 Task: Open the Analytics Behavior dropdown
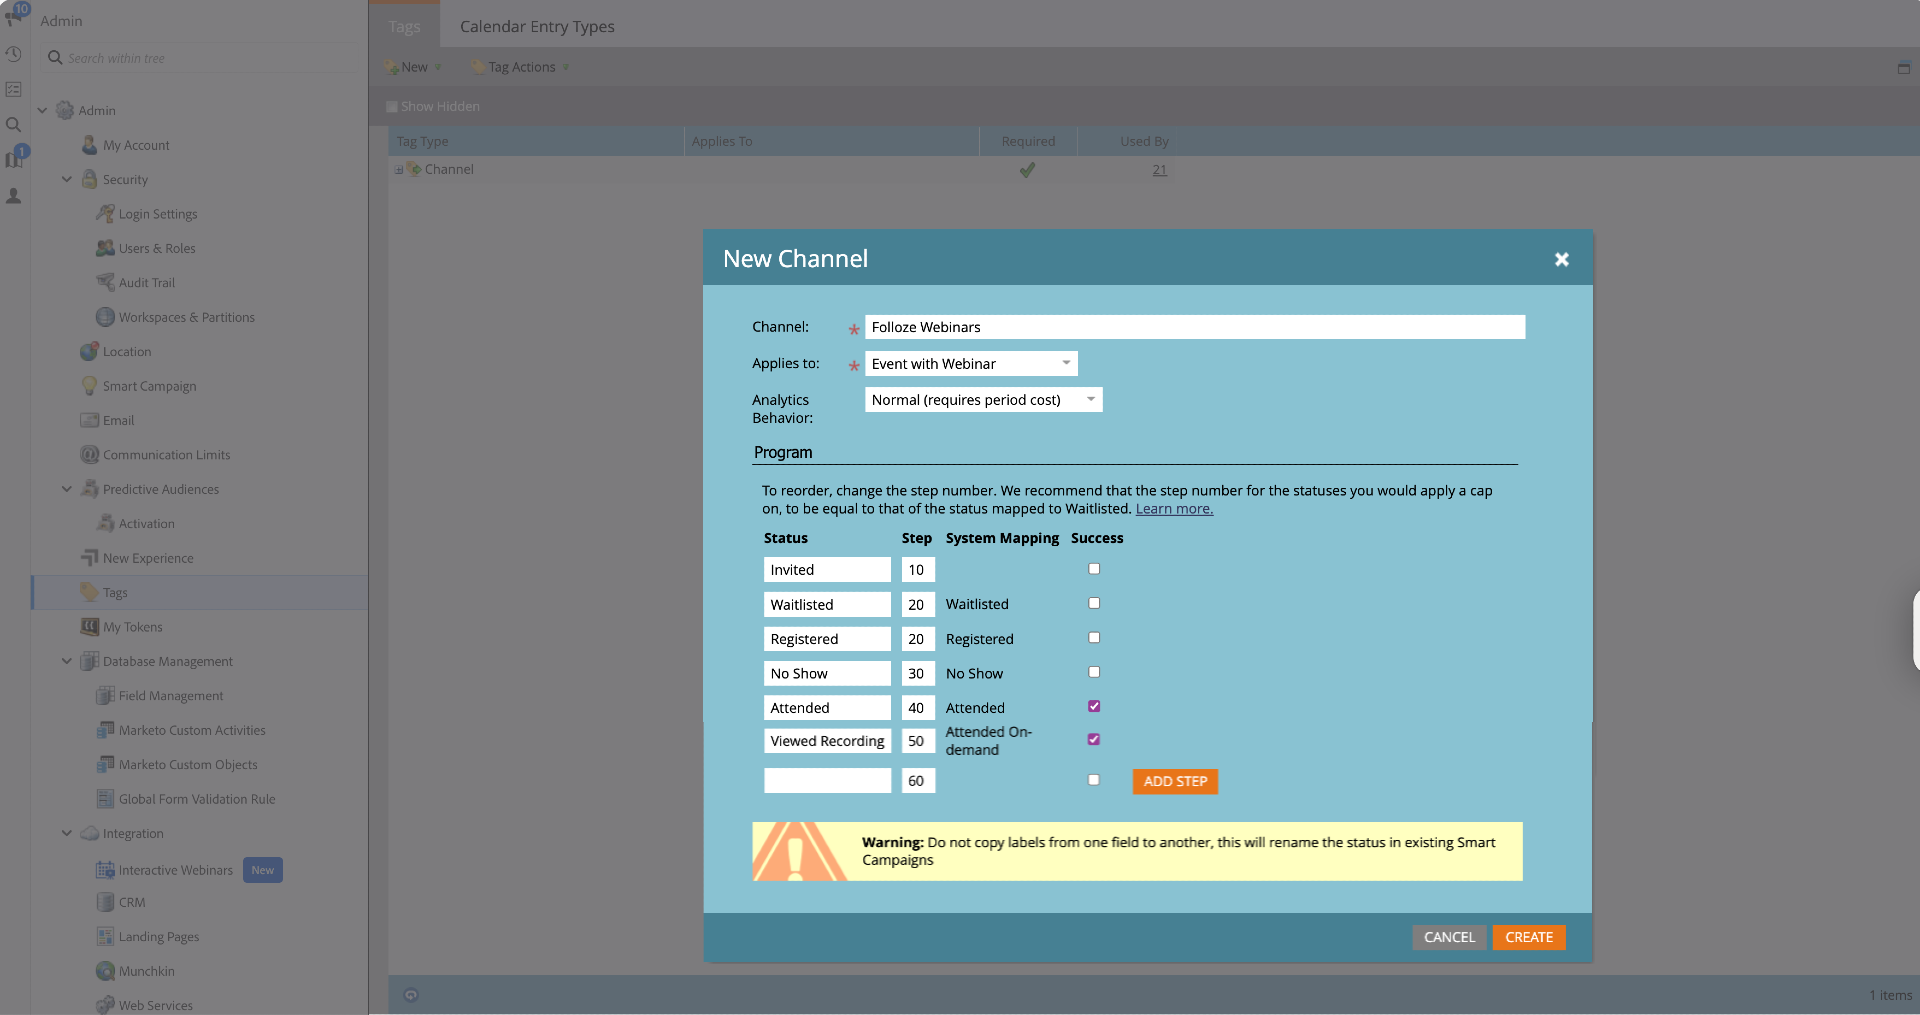pyautogui.click(x=983, y=400)
